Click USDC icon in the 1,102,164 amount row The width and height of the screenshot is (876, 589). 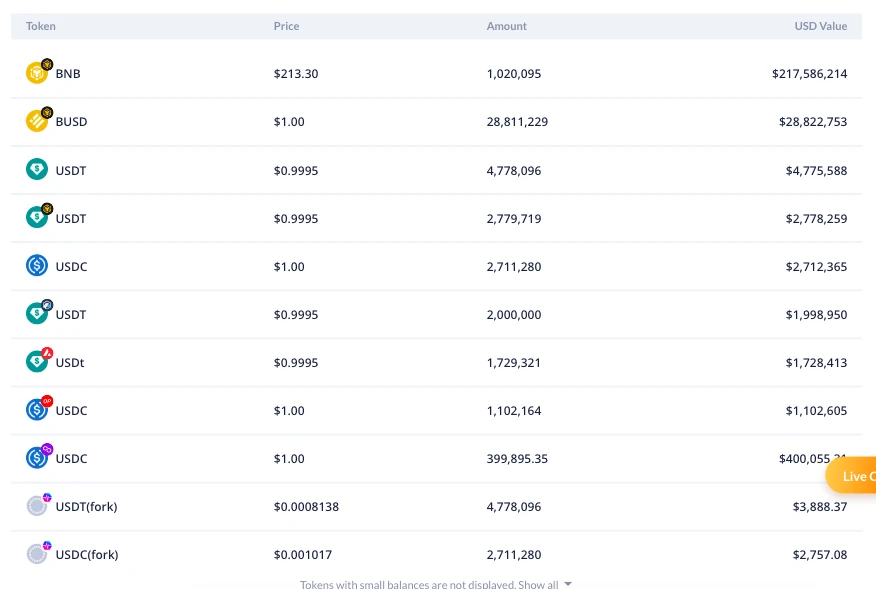(x=37, y=410)
